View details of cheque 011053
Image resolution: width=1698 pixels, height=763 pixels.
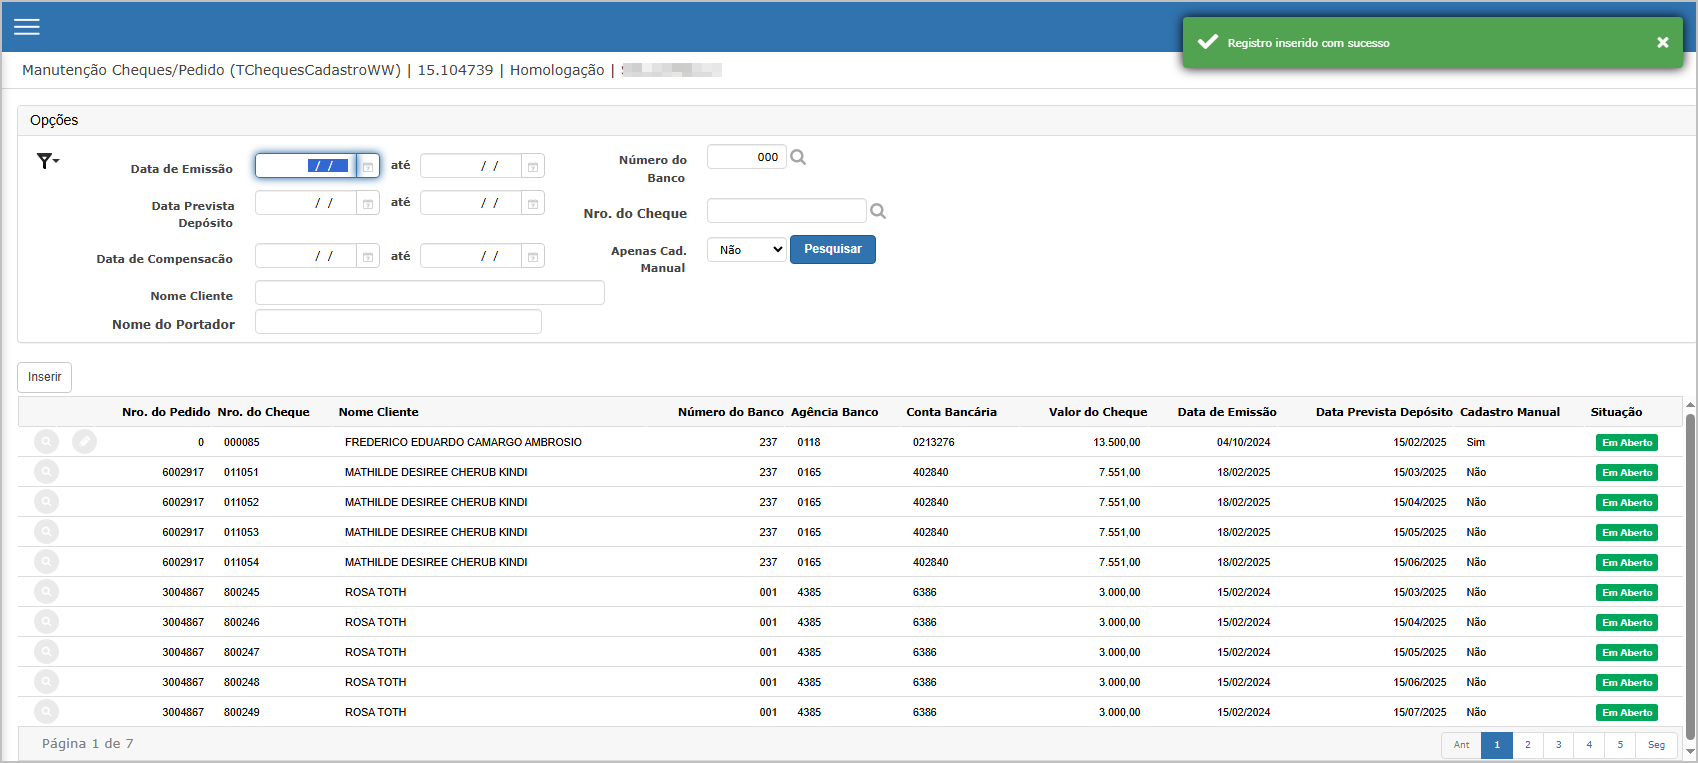pyautogui.click(x=46, y=531)
